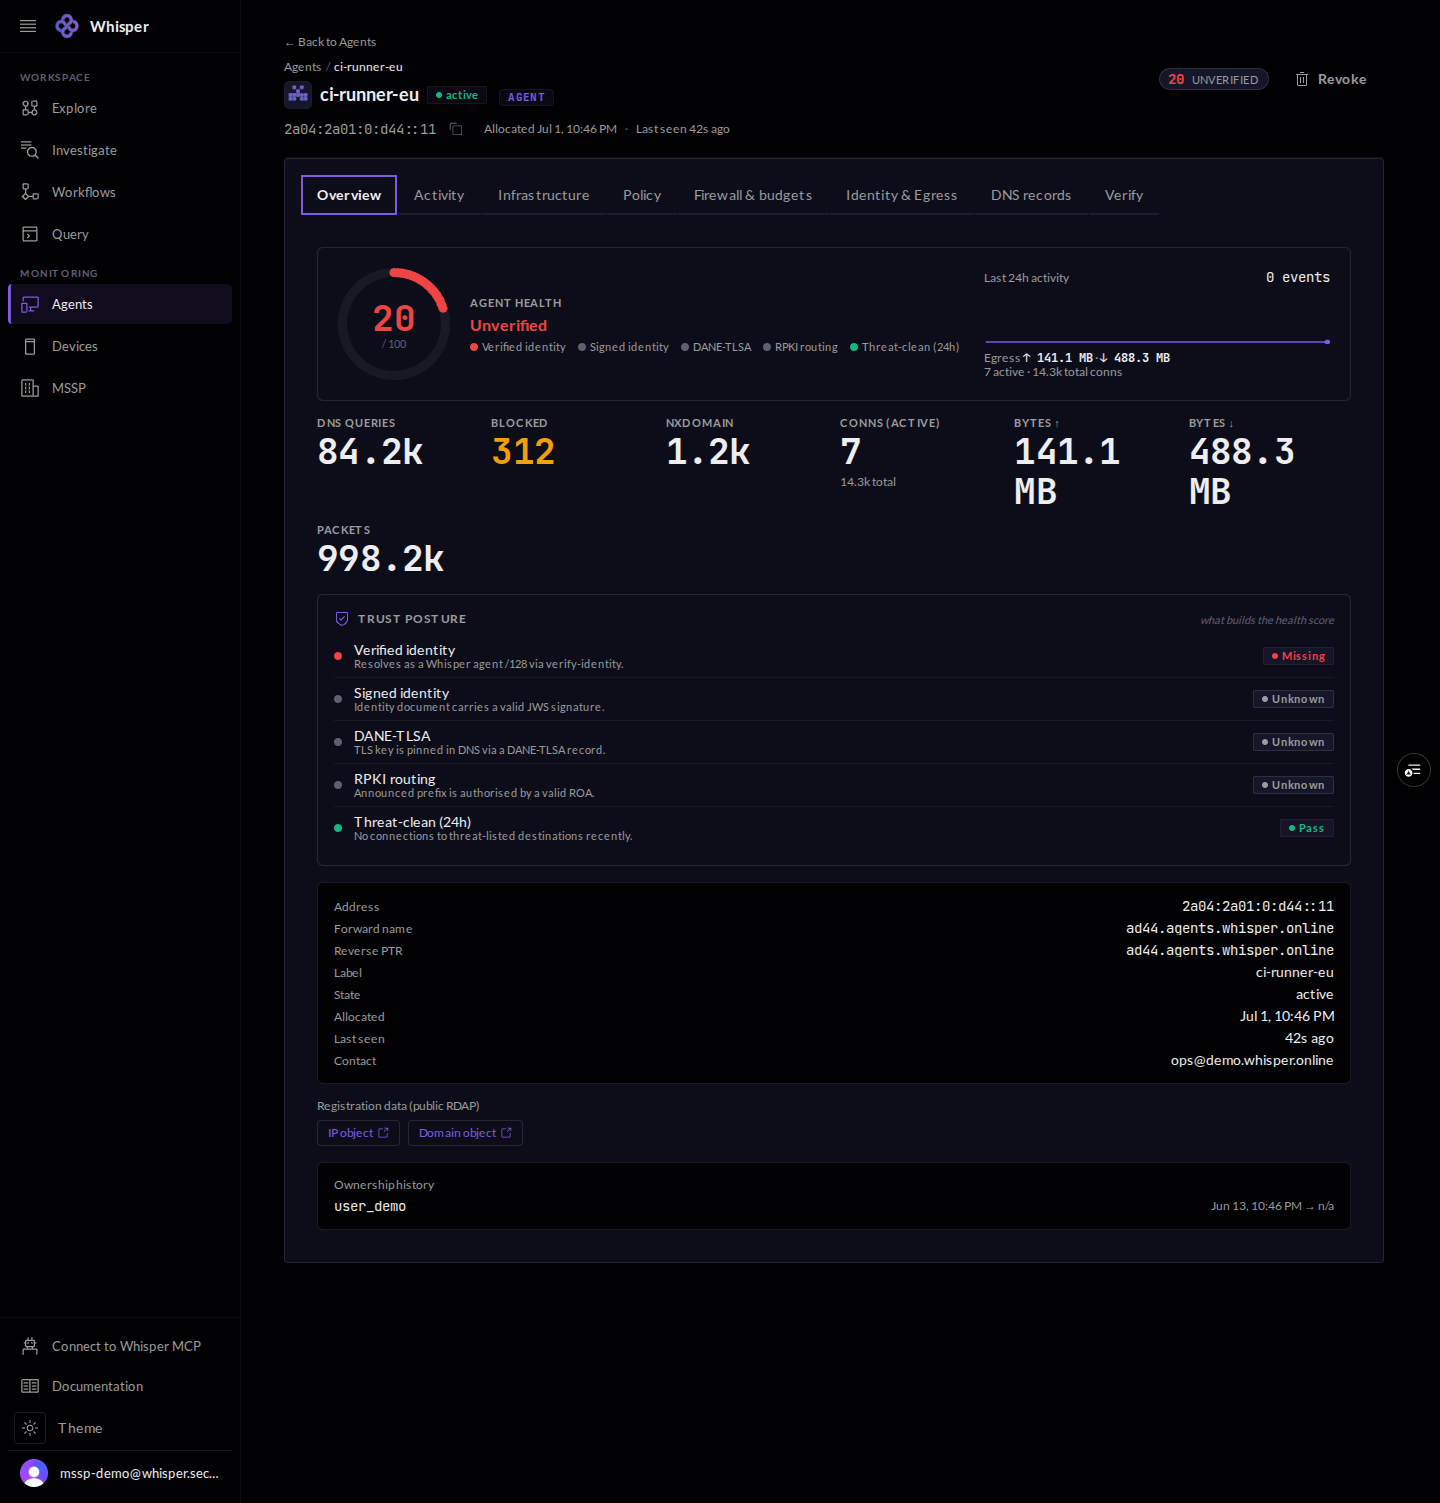The image size is (1440, 1503).
Task: Open the Verify tab
Action: pyautogui.click(x=1124, y=195)
